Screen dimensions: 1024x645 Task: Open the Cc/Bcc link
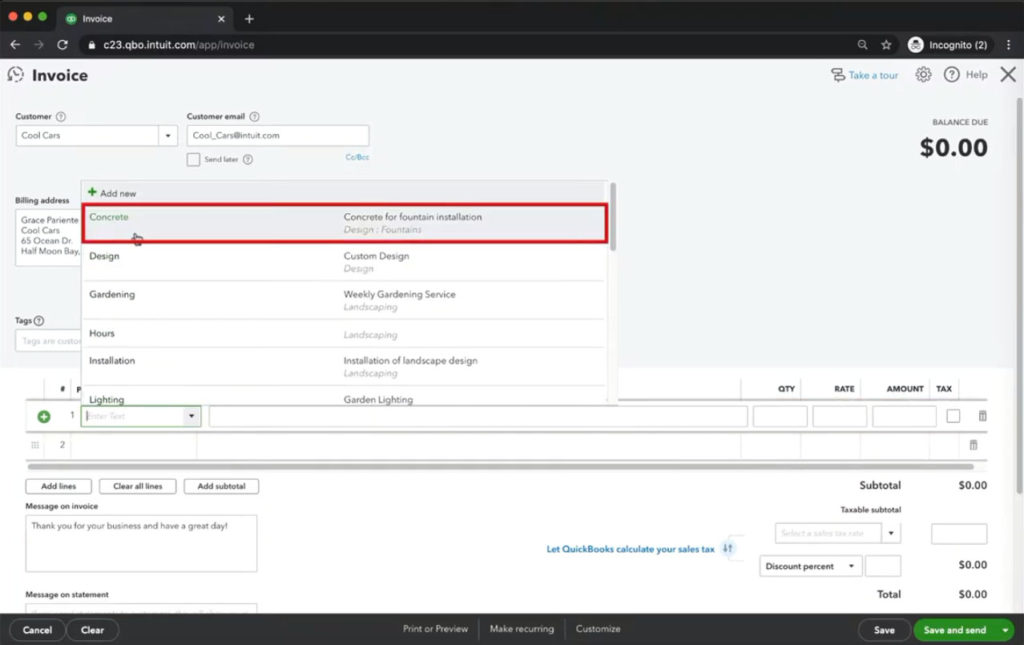[x=357, y=157]
